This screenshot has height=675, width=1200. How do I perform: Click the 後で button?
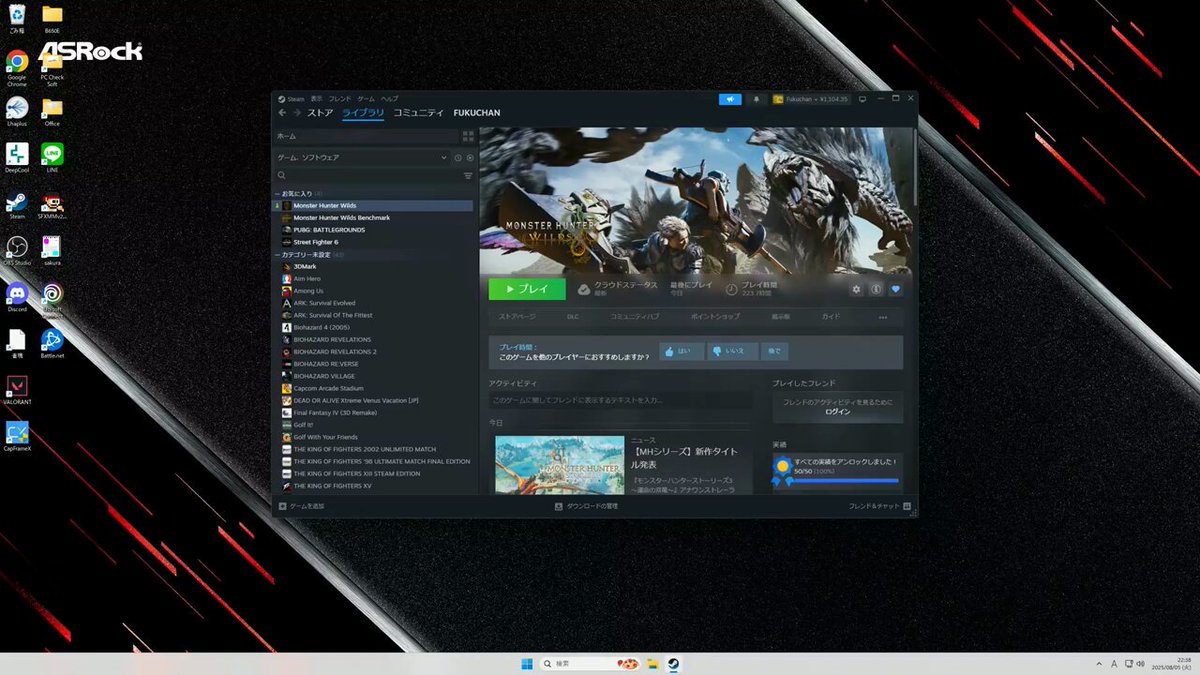pyautogui.click(x=775, y=352)
